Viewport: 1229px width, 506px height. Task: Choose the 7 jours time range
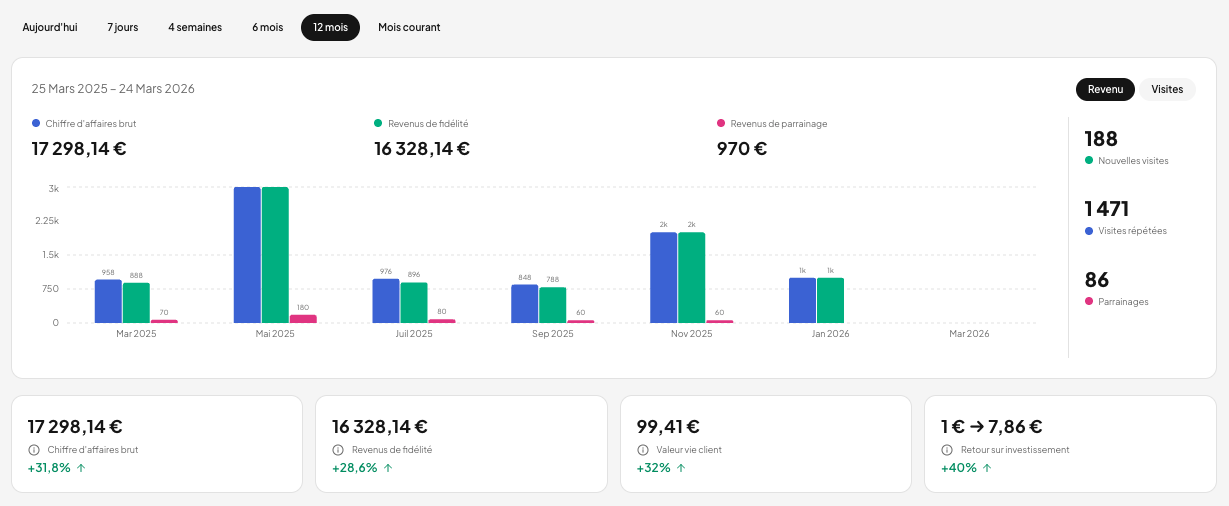[123, 27]
